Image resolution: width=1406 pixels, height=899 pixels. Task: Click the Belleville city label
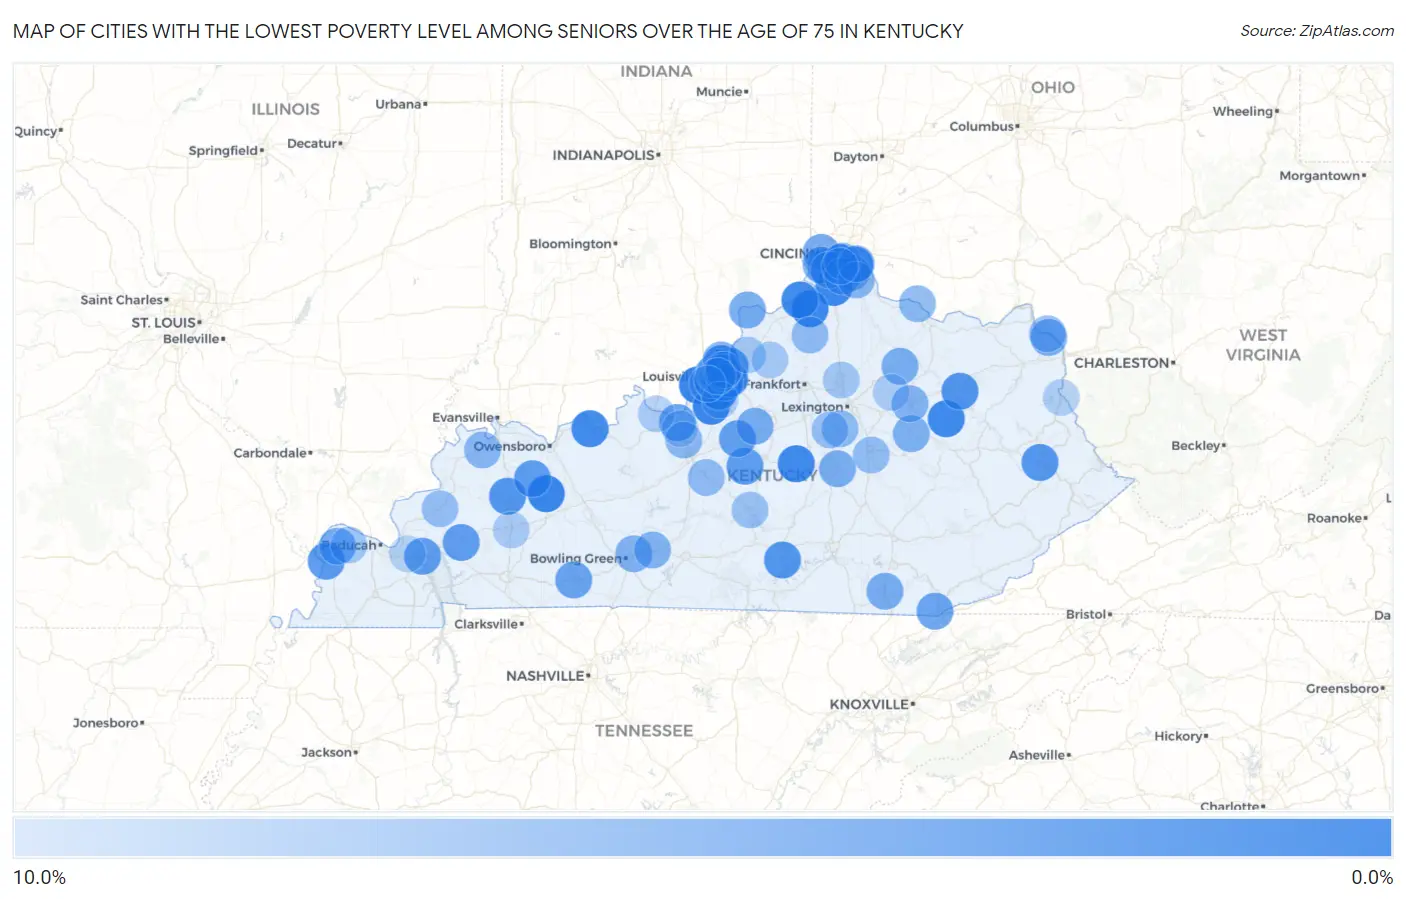click(x=193, y=339)
